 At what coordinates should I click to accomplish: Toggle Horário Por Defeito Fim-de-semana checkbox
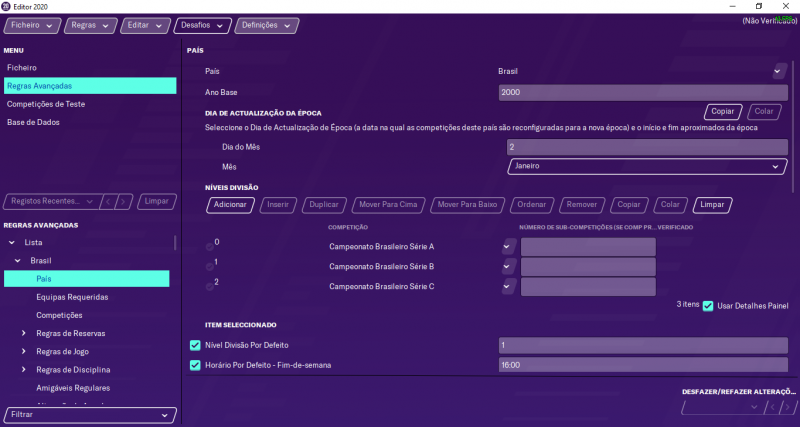point(195,365)
